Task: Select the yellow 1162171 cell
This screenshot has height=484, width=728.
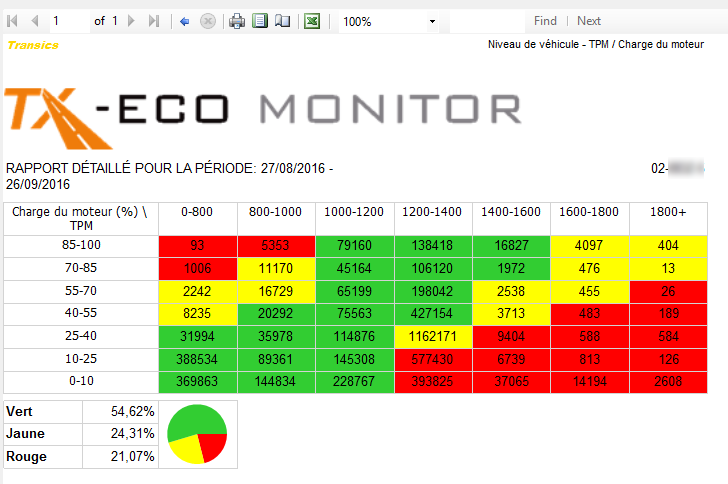Action: click(433, 336)
